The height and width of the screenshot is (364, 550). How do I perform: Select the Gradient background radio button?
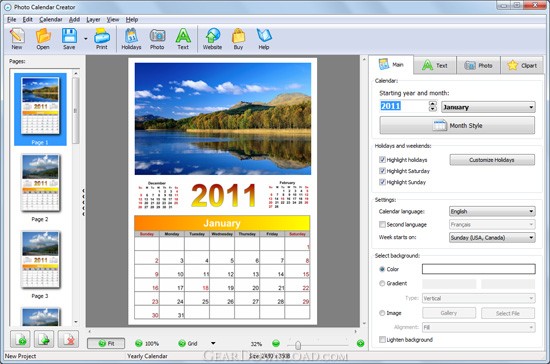coord(382,283)
